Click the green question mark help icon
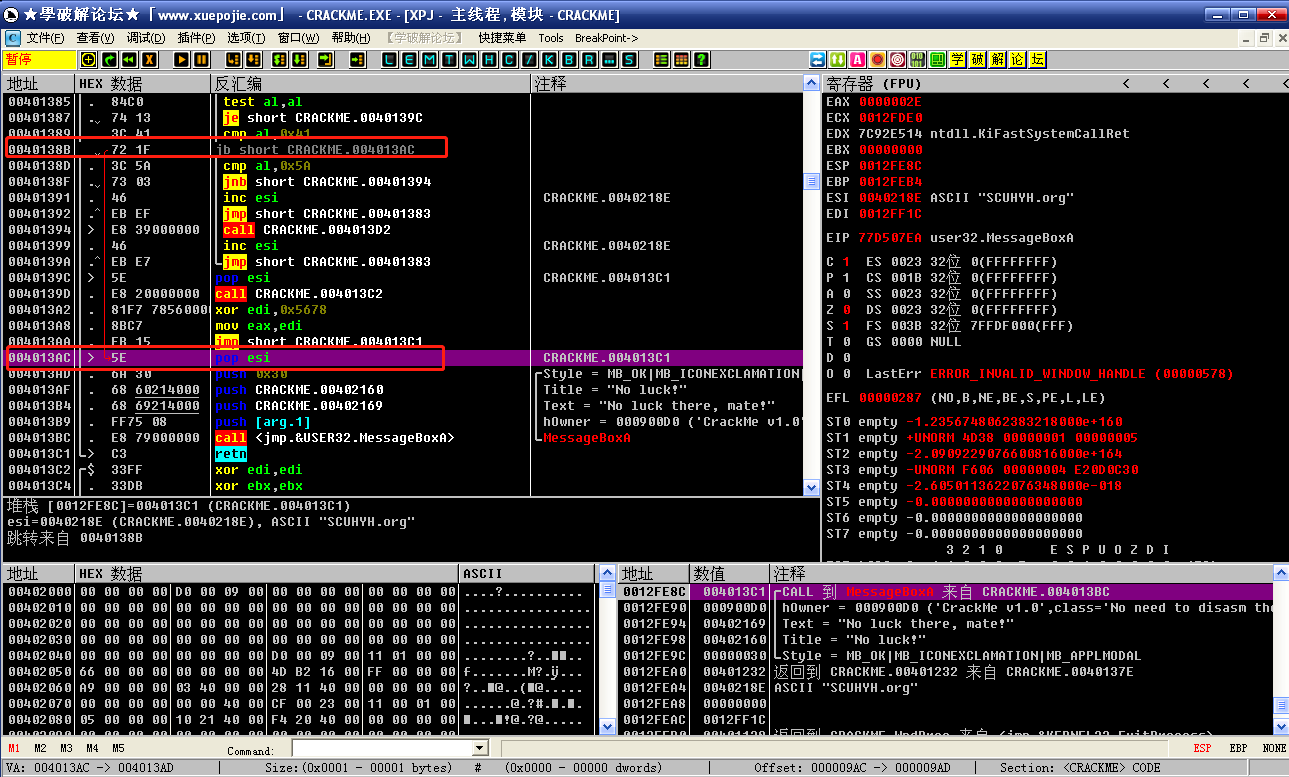The image size is (1289, 777). pyautogui.click(x=701, y=60)
